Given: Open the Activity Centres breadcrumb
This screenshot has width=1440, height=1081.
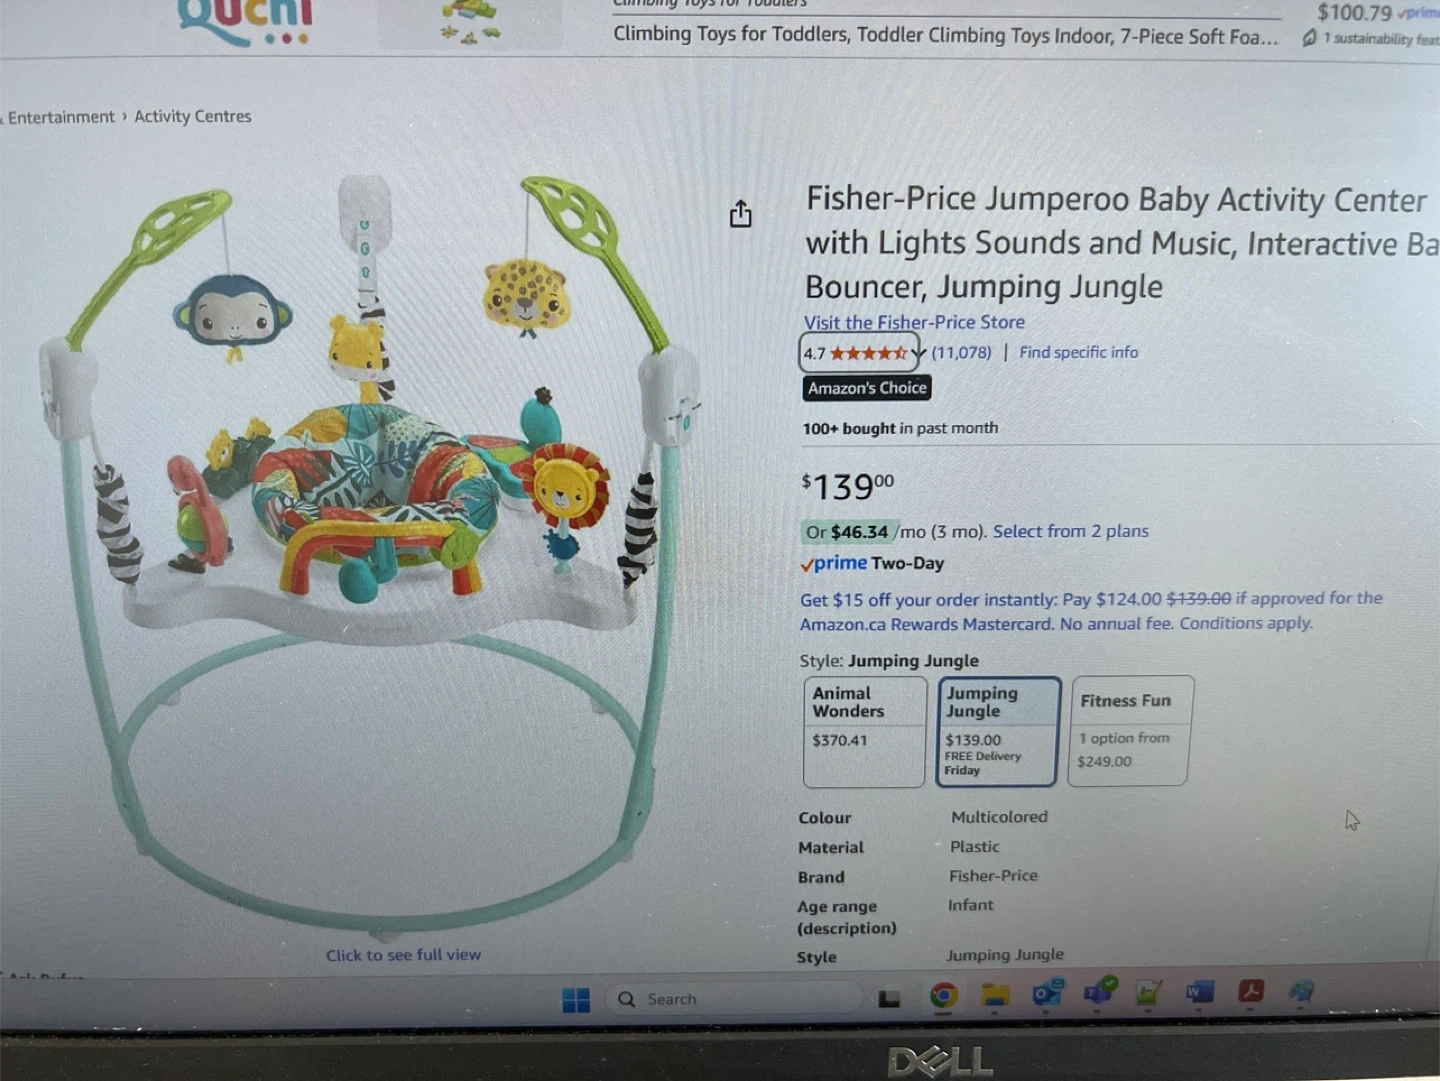Looking at the screenshot, I should point(193,116).
